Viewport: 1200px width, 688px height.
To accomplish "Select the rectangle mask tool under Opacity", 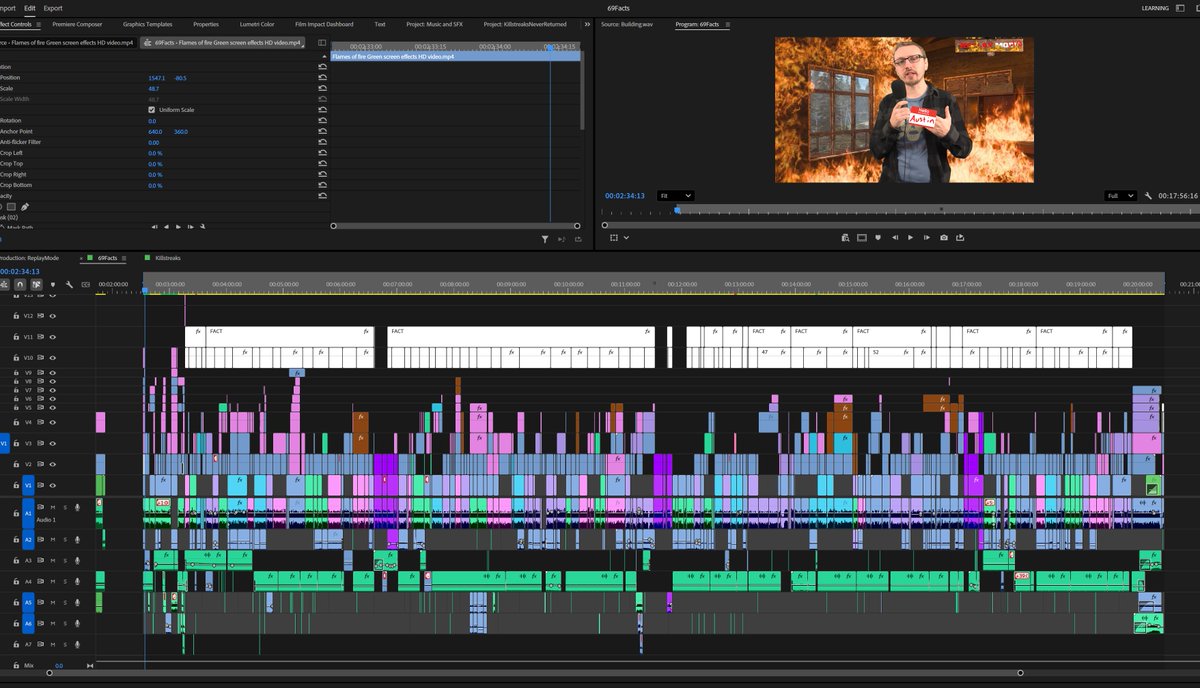I will [11, 207].
